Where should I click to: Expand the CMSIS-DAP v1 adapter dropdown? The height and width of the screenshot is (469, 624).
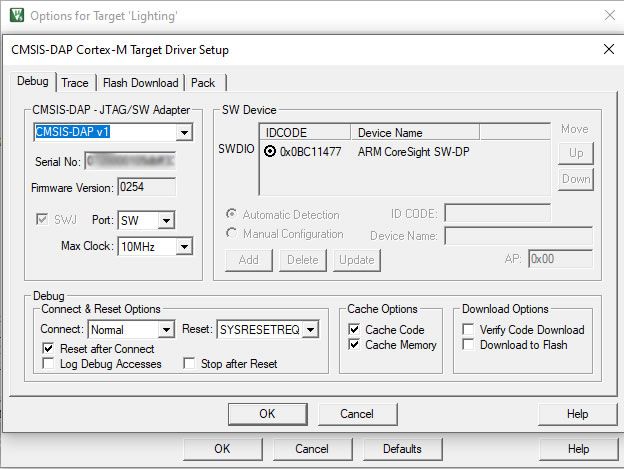[184, 132]
